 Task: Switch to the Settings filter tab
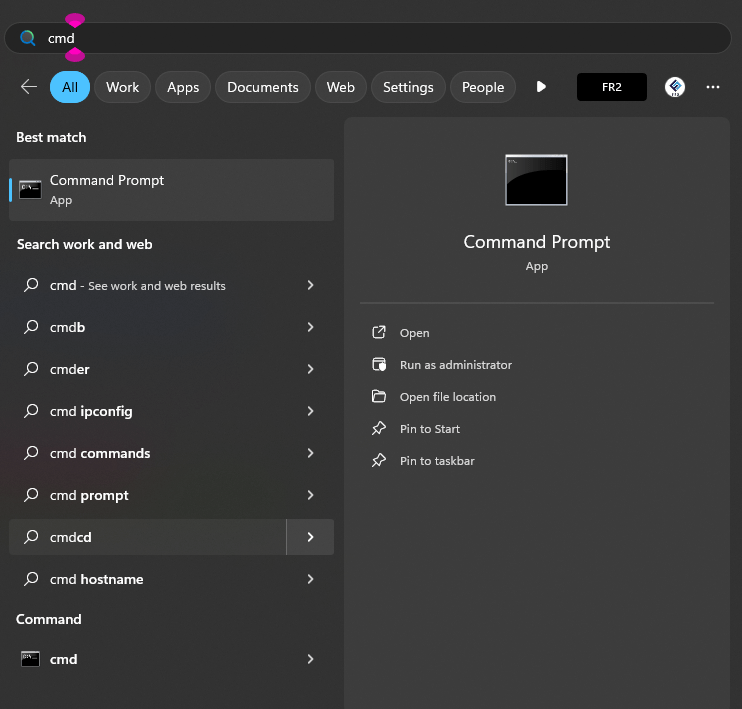click(408, 87)
